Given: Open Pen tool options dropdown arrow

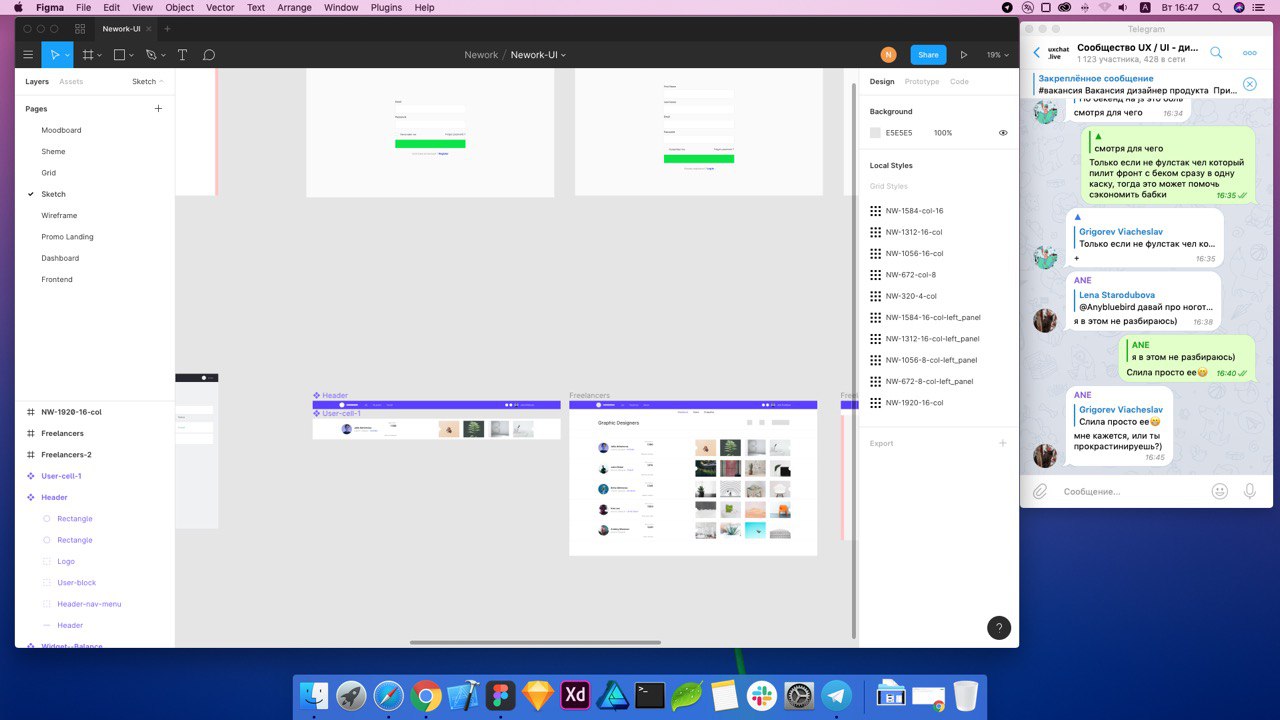Looking at the screenshot, I should [x=164, y=55].
